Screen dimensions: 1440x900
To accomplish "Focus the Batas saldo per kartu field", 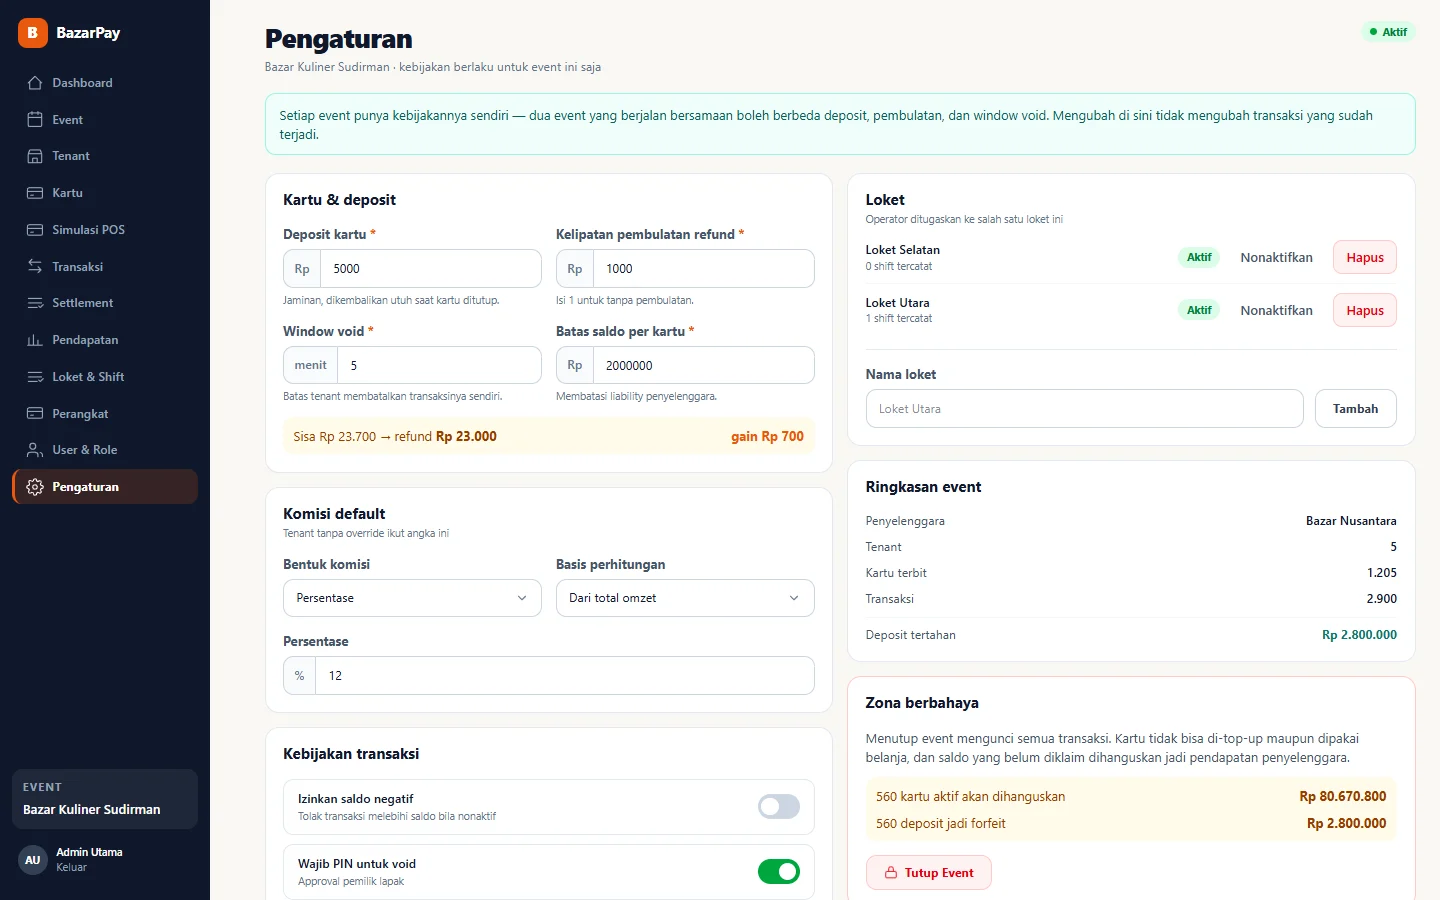I will (x=703, y=366).
